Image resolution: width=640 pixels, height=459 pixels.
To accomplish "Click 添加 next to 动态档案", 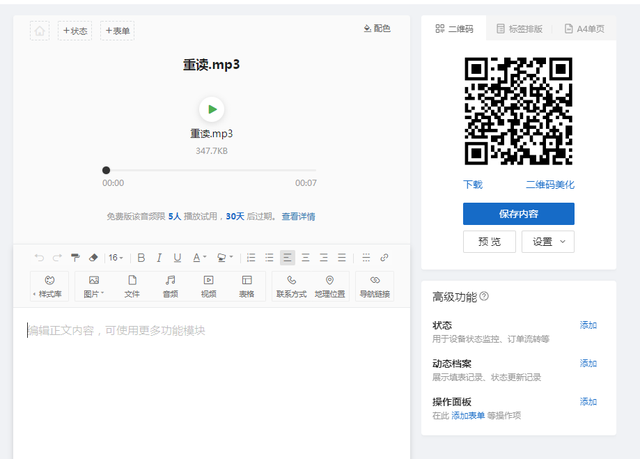I will coord(588,364).
